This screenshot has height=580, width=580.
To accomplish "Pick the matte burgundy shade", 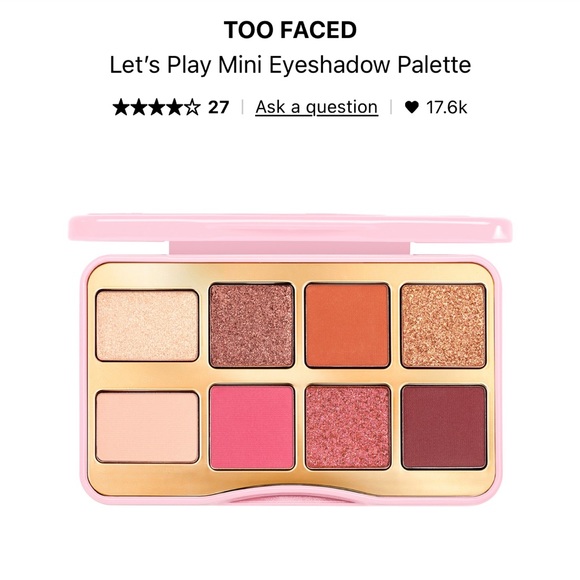I will click(x=444, y=427).
